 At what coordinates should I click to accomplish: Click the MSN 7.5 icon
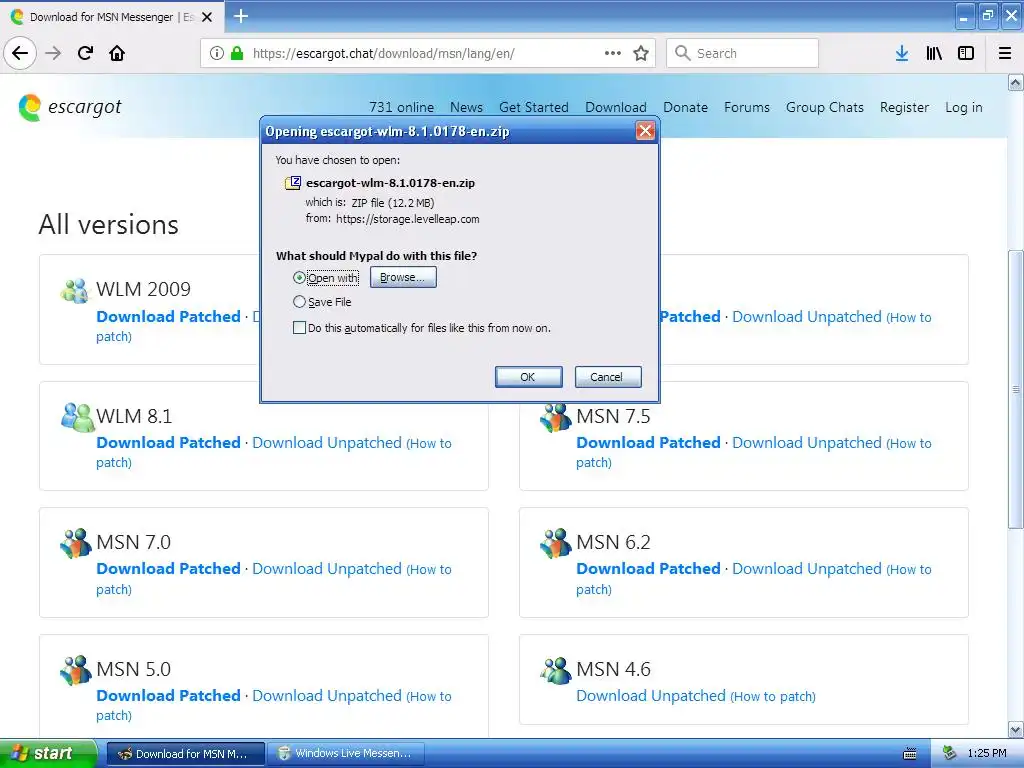tap(556, 417)
